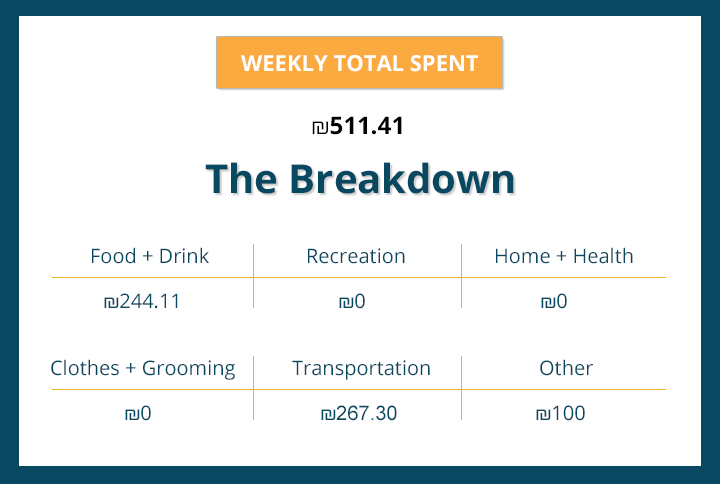Select the Home + Health category label
This screenshot has width=720, height=484.
point(564,256)
